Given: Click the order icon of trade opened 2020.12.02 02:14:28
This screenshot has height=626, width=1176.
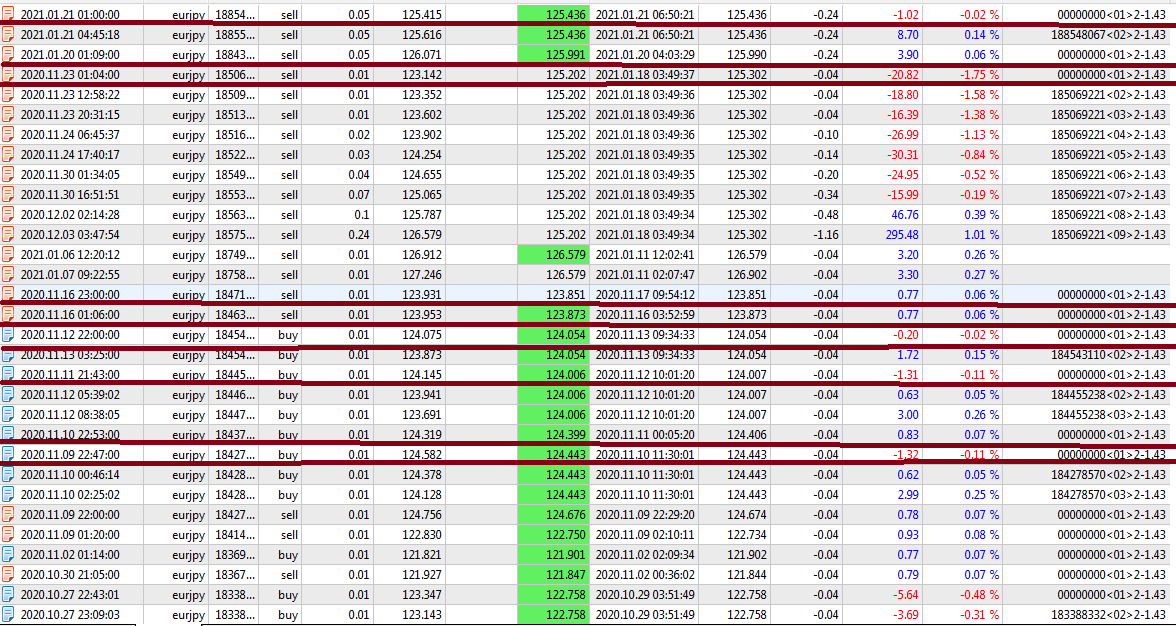Looking at the screenshot, I should tap(8, 214).
